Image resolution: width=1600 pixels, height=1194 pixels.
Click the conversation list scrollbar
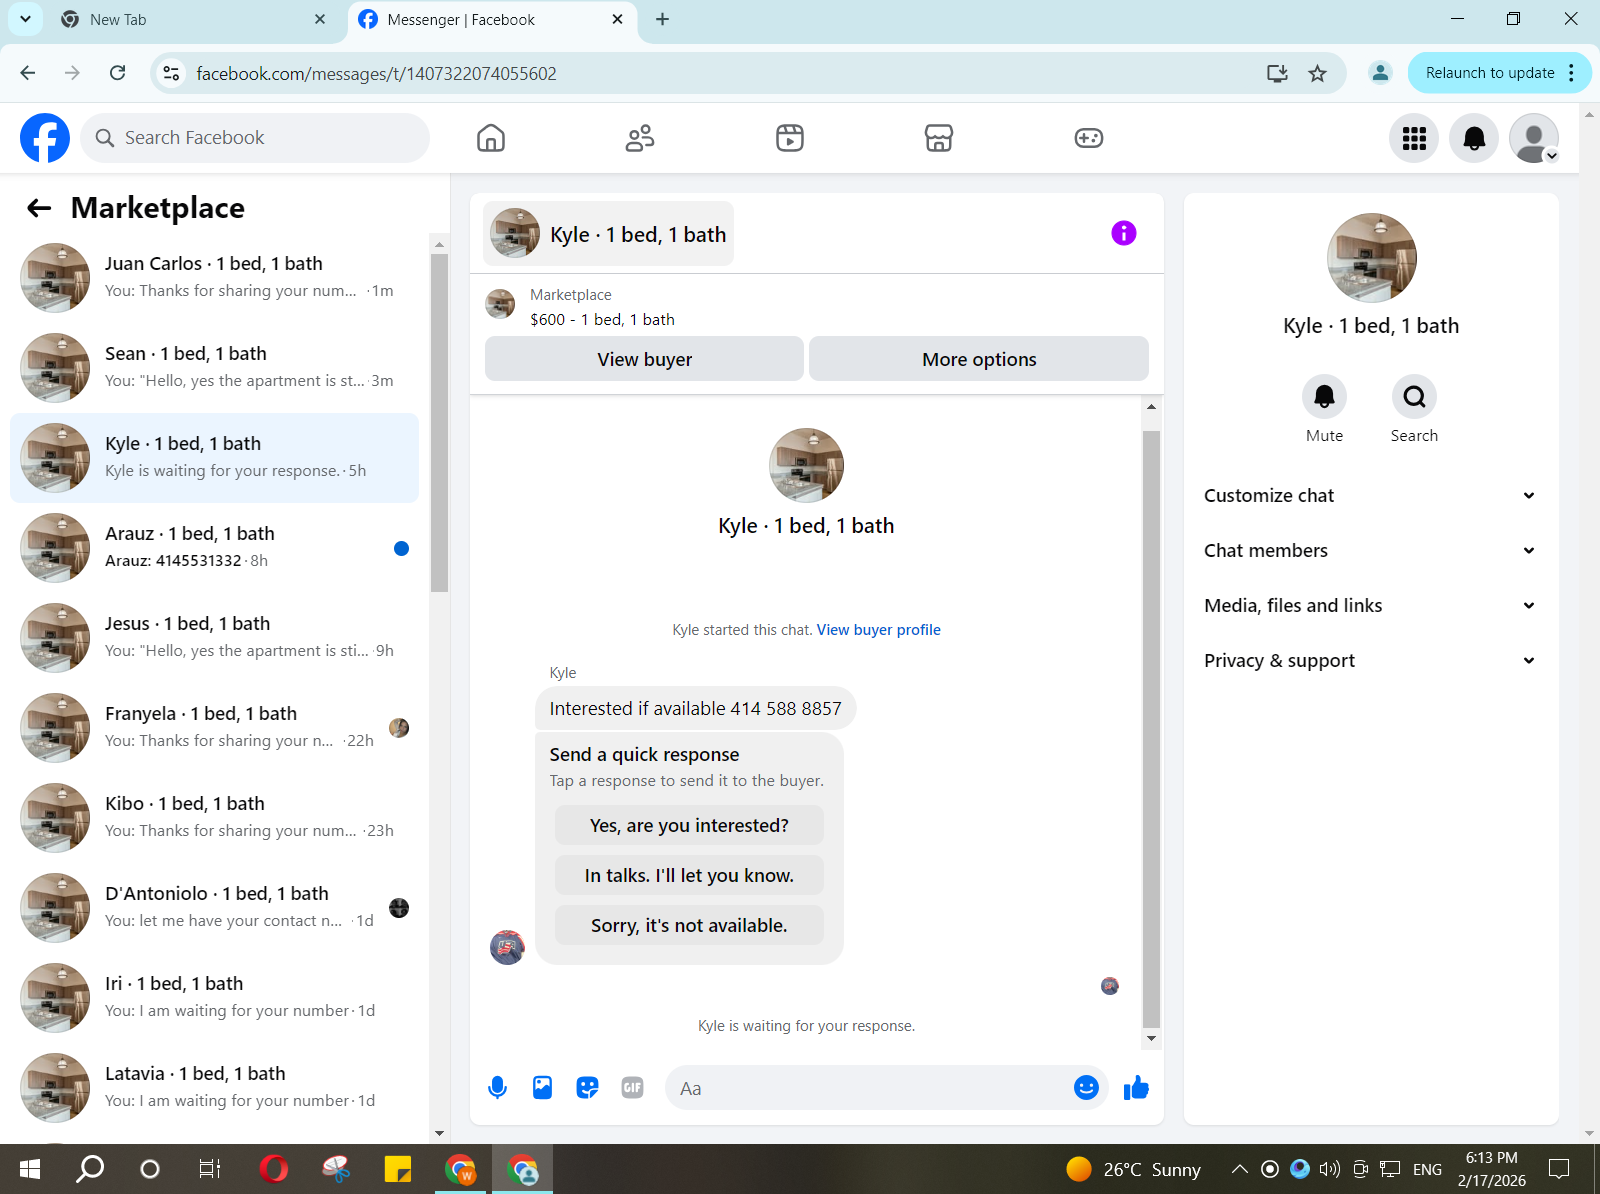(x=439, y=422)
